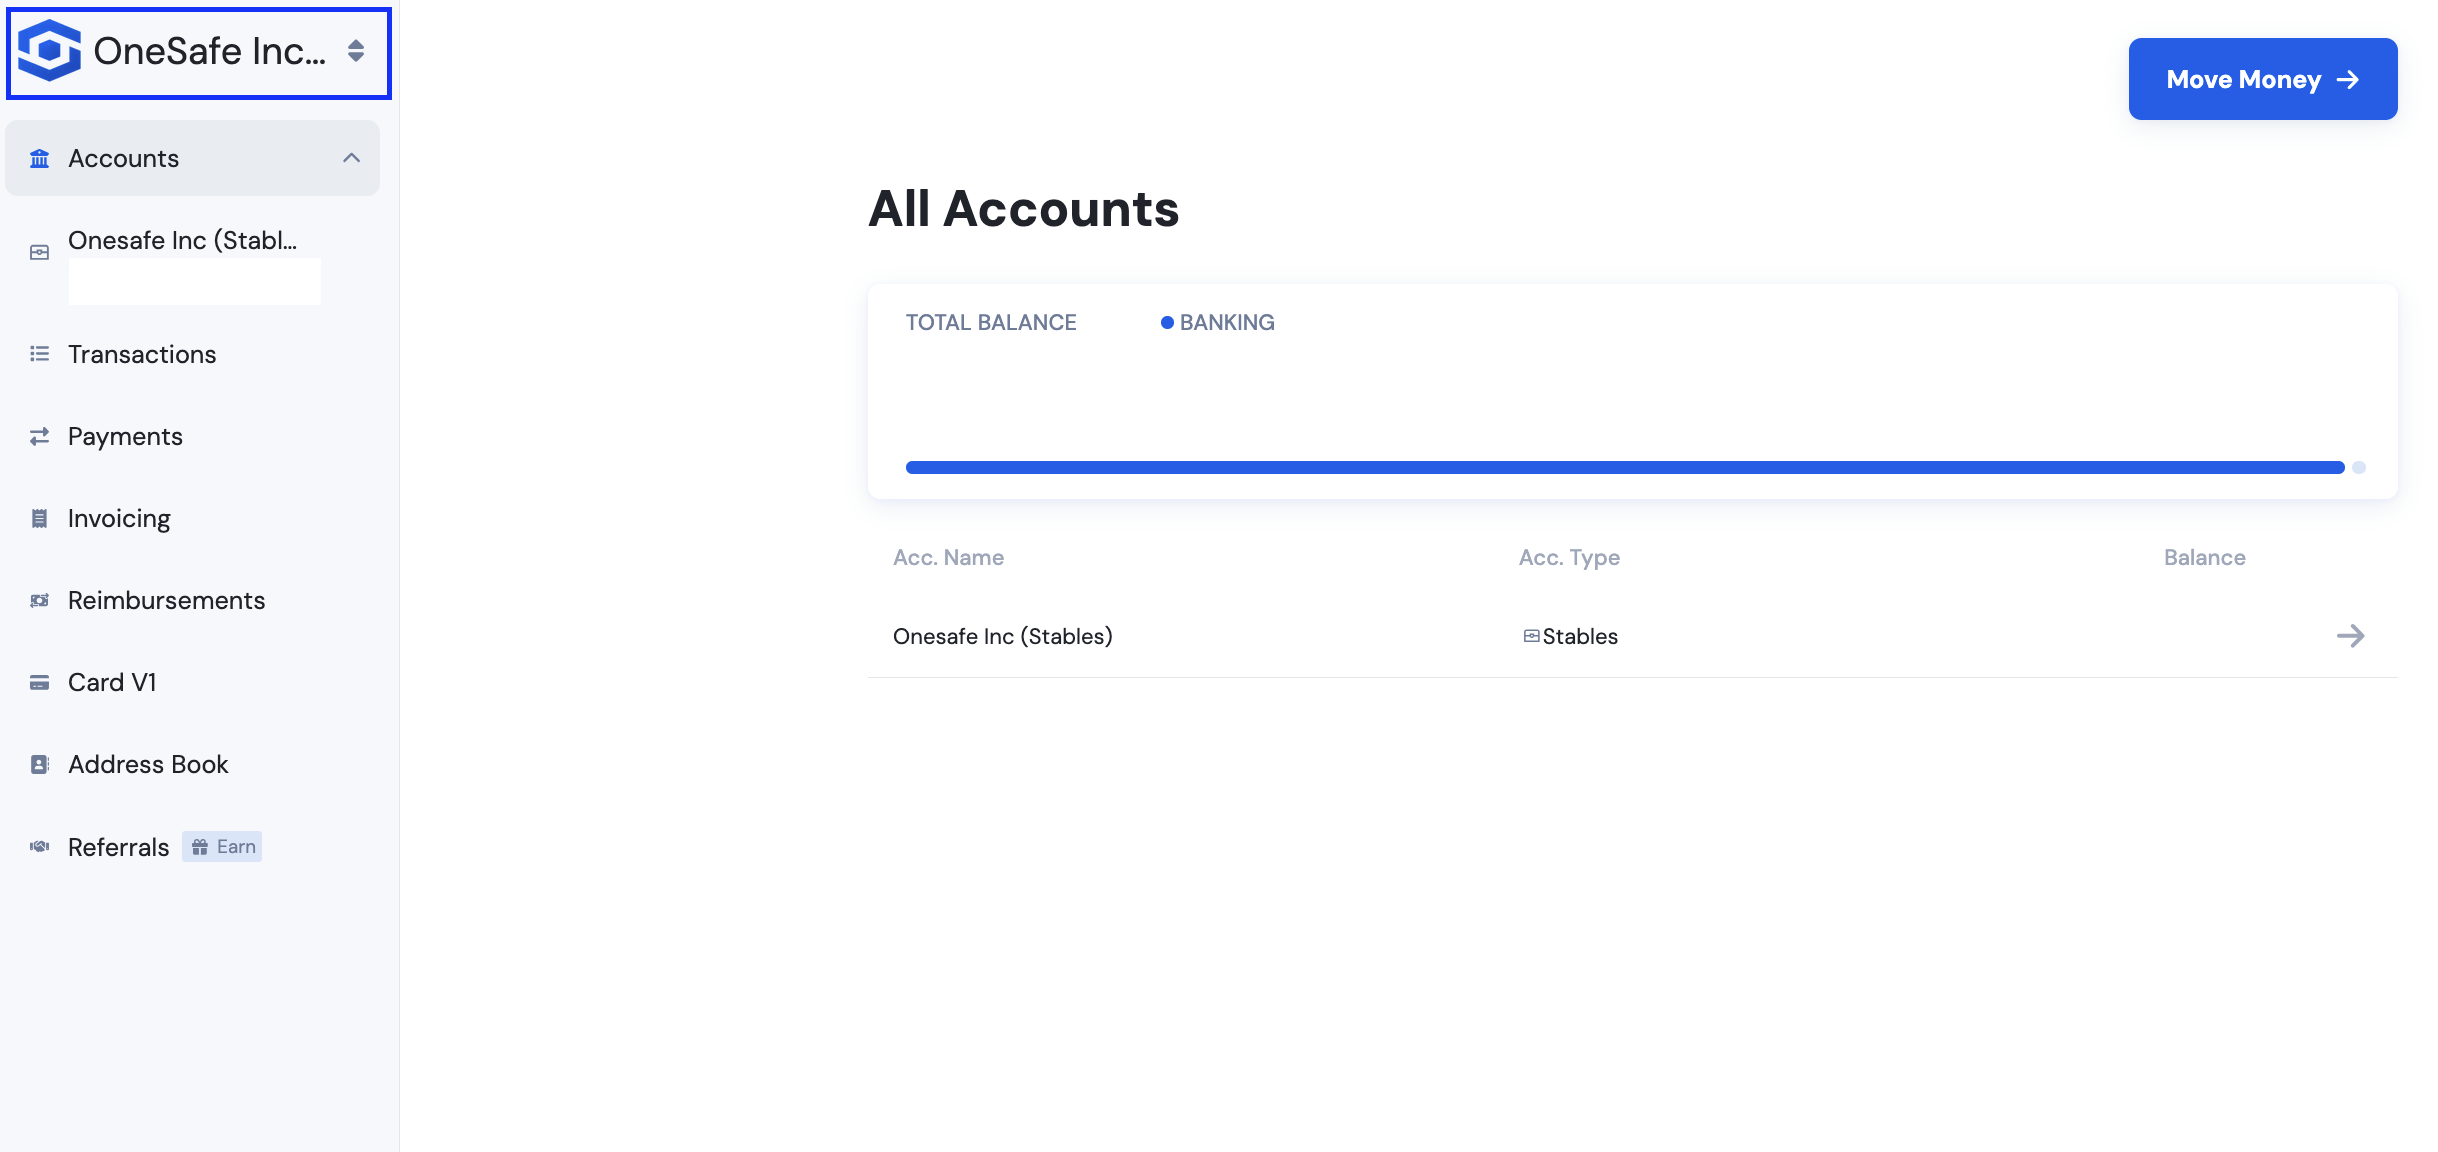Screen dimensions: 2438x1152
Task: Go to Referrals
Action: point(118,847)
